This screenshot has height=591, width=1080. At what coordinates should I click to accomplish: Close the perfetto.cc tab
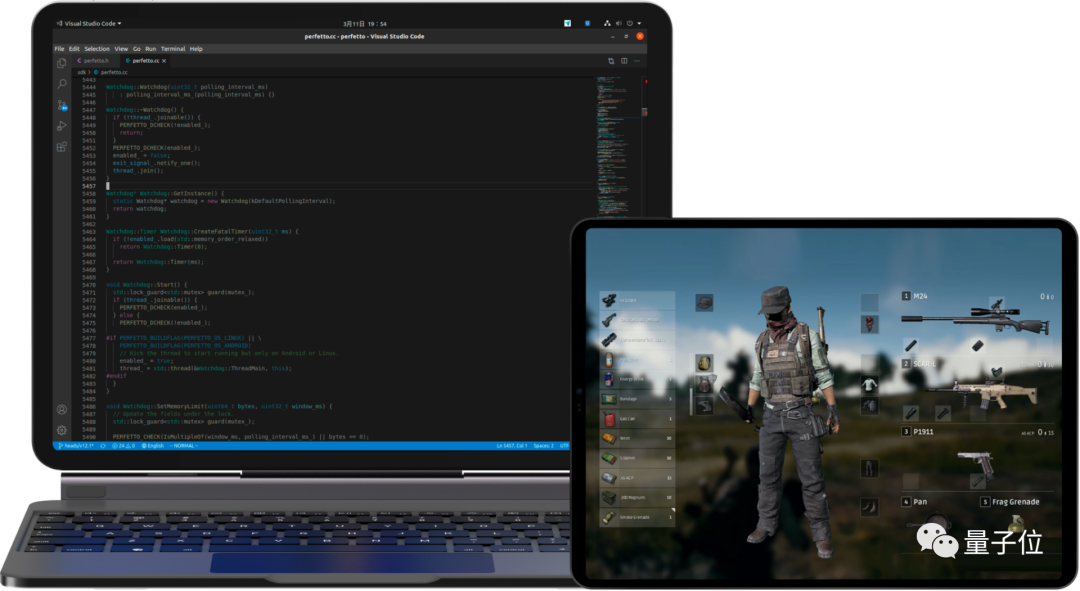coord(164,61)
